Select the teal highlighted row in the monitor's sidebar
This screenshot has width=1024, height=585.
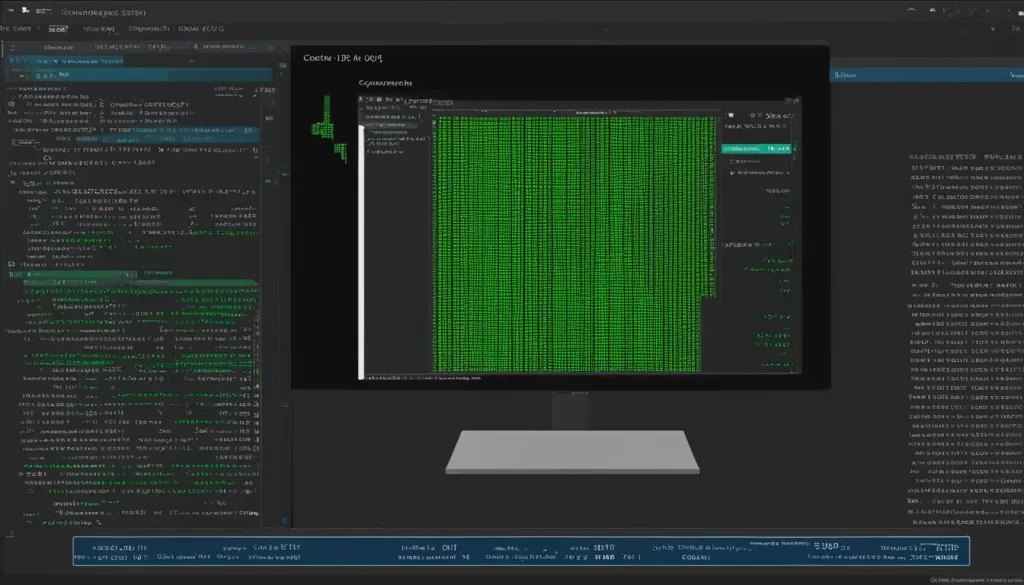(756, 149)
